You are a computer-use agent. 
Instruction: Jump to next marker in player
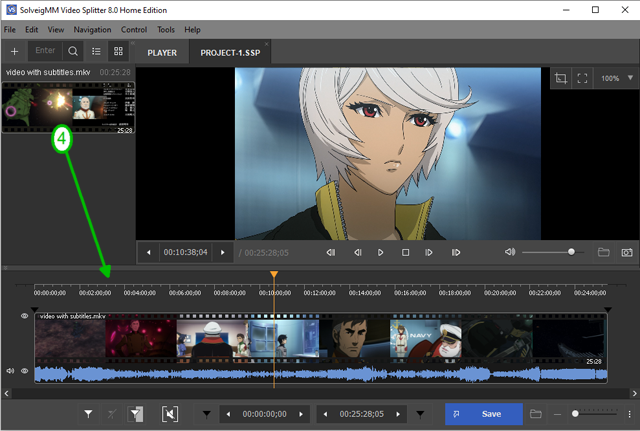click(x=456, y=252)
